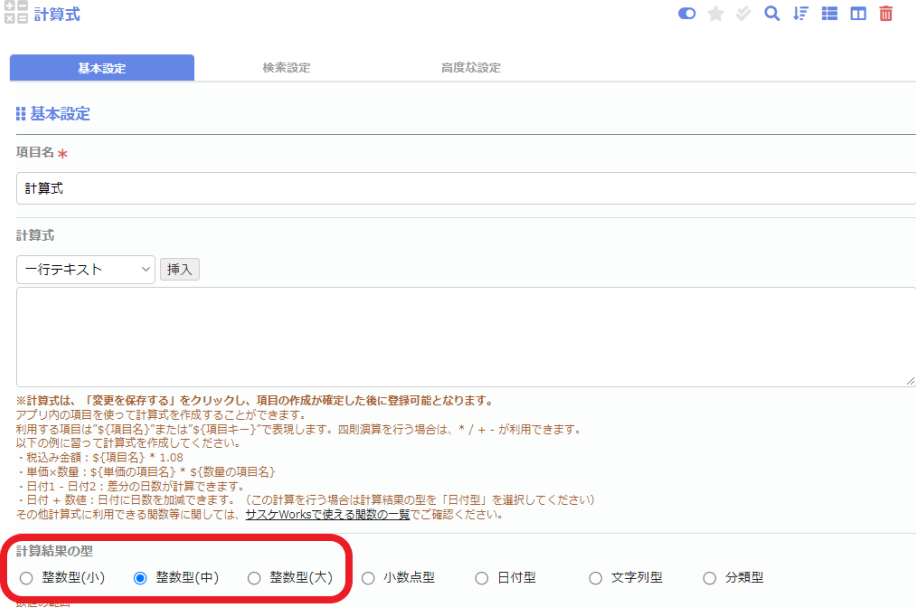Viewport: 916px width, 608px height.
Task: Select the 文字列型 radio option
Action: click(596, 578)
